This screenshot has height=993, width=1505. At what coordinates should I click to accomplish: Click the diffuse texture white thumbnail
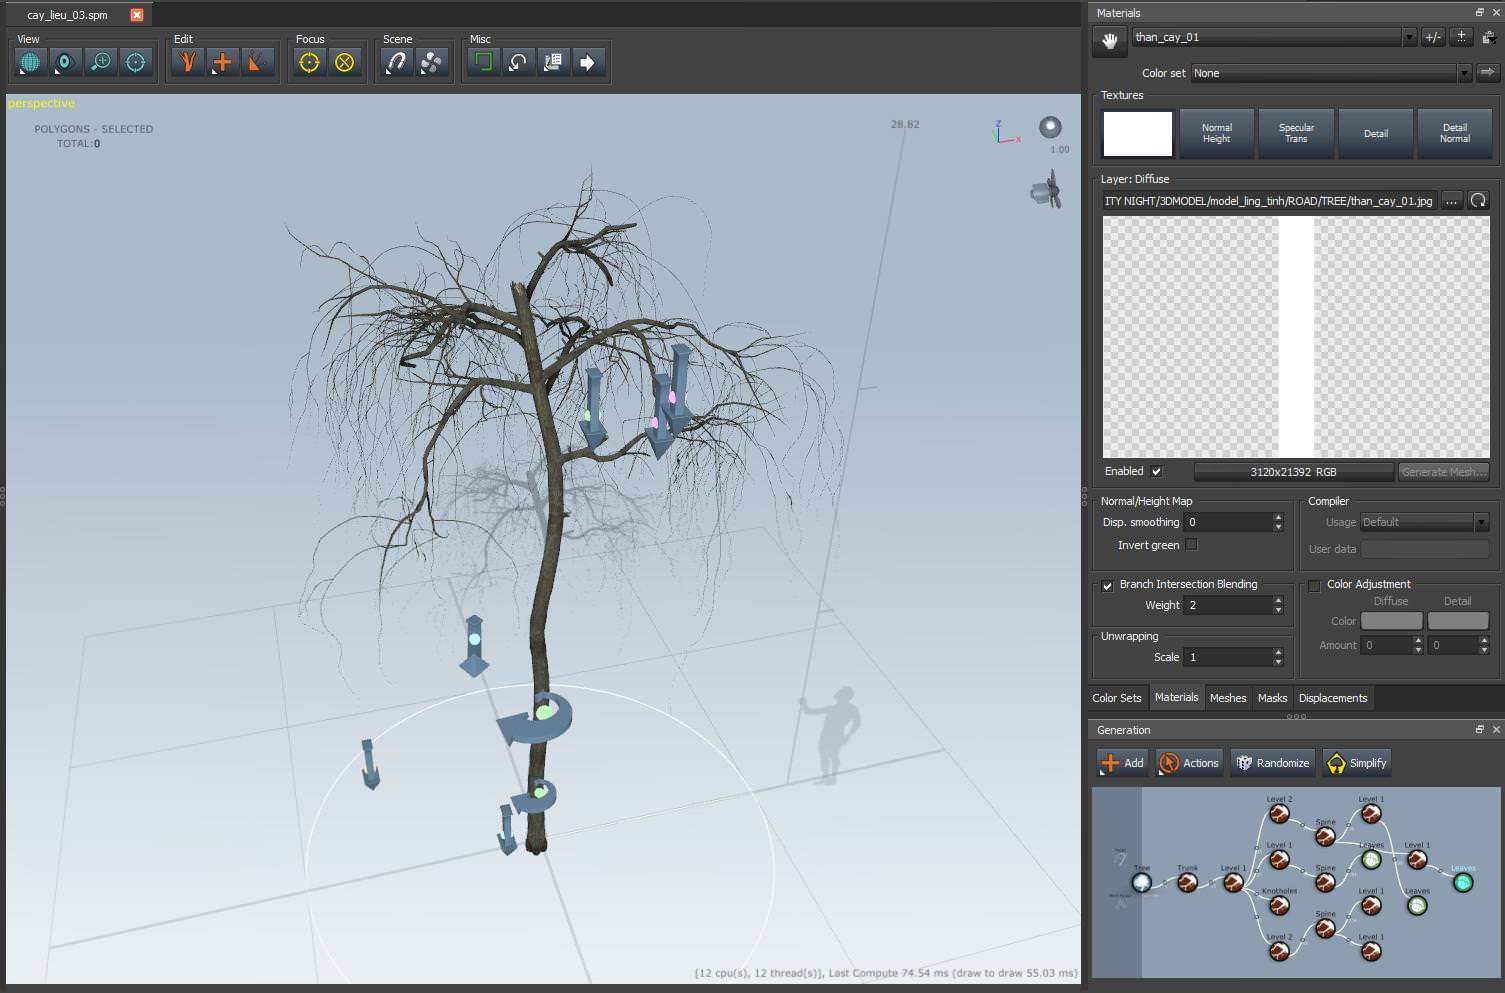1137,134
